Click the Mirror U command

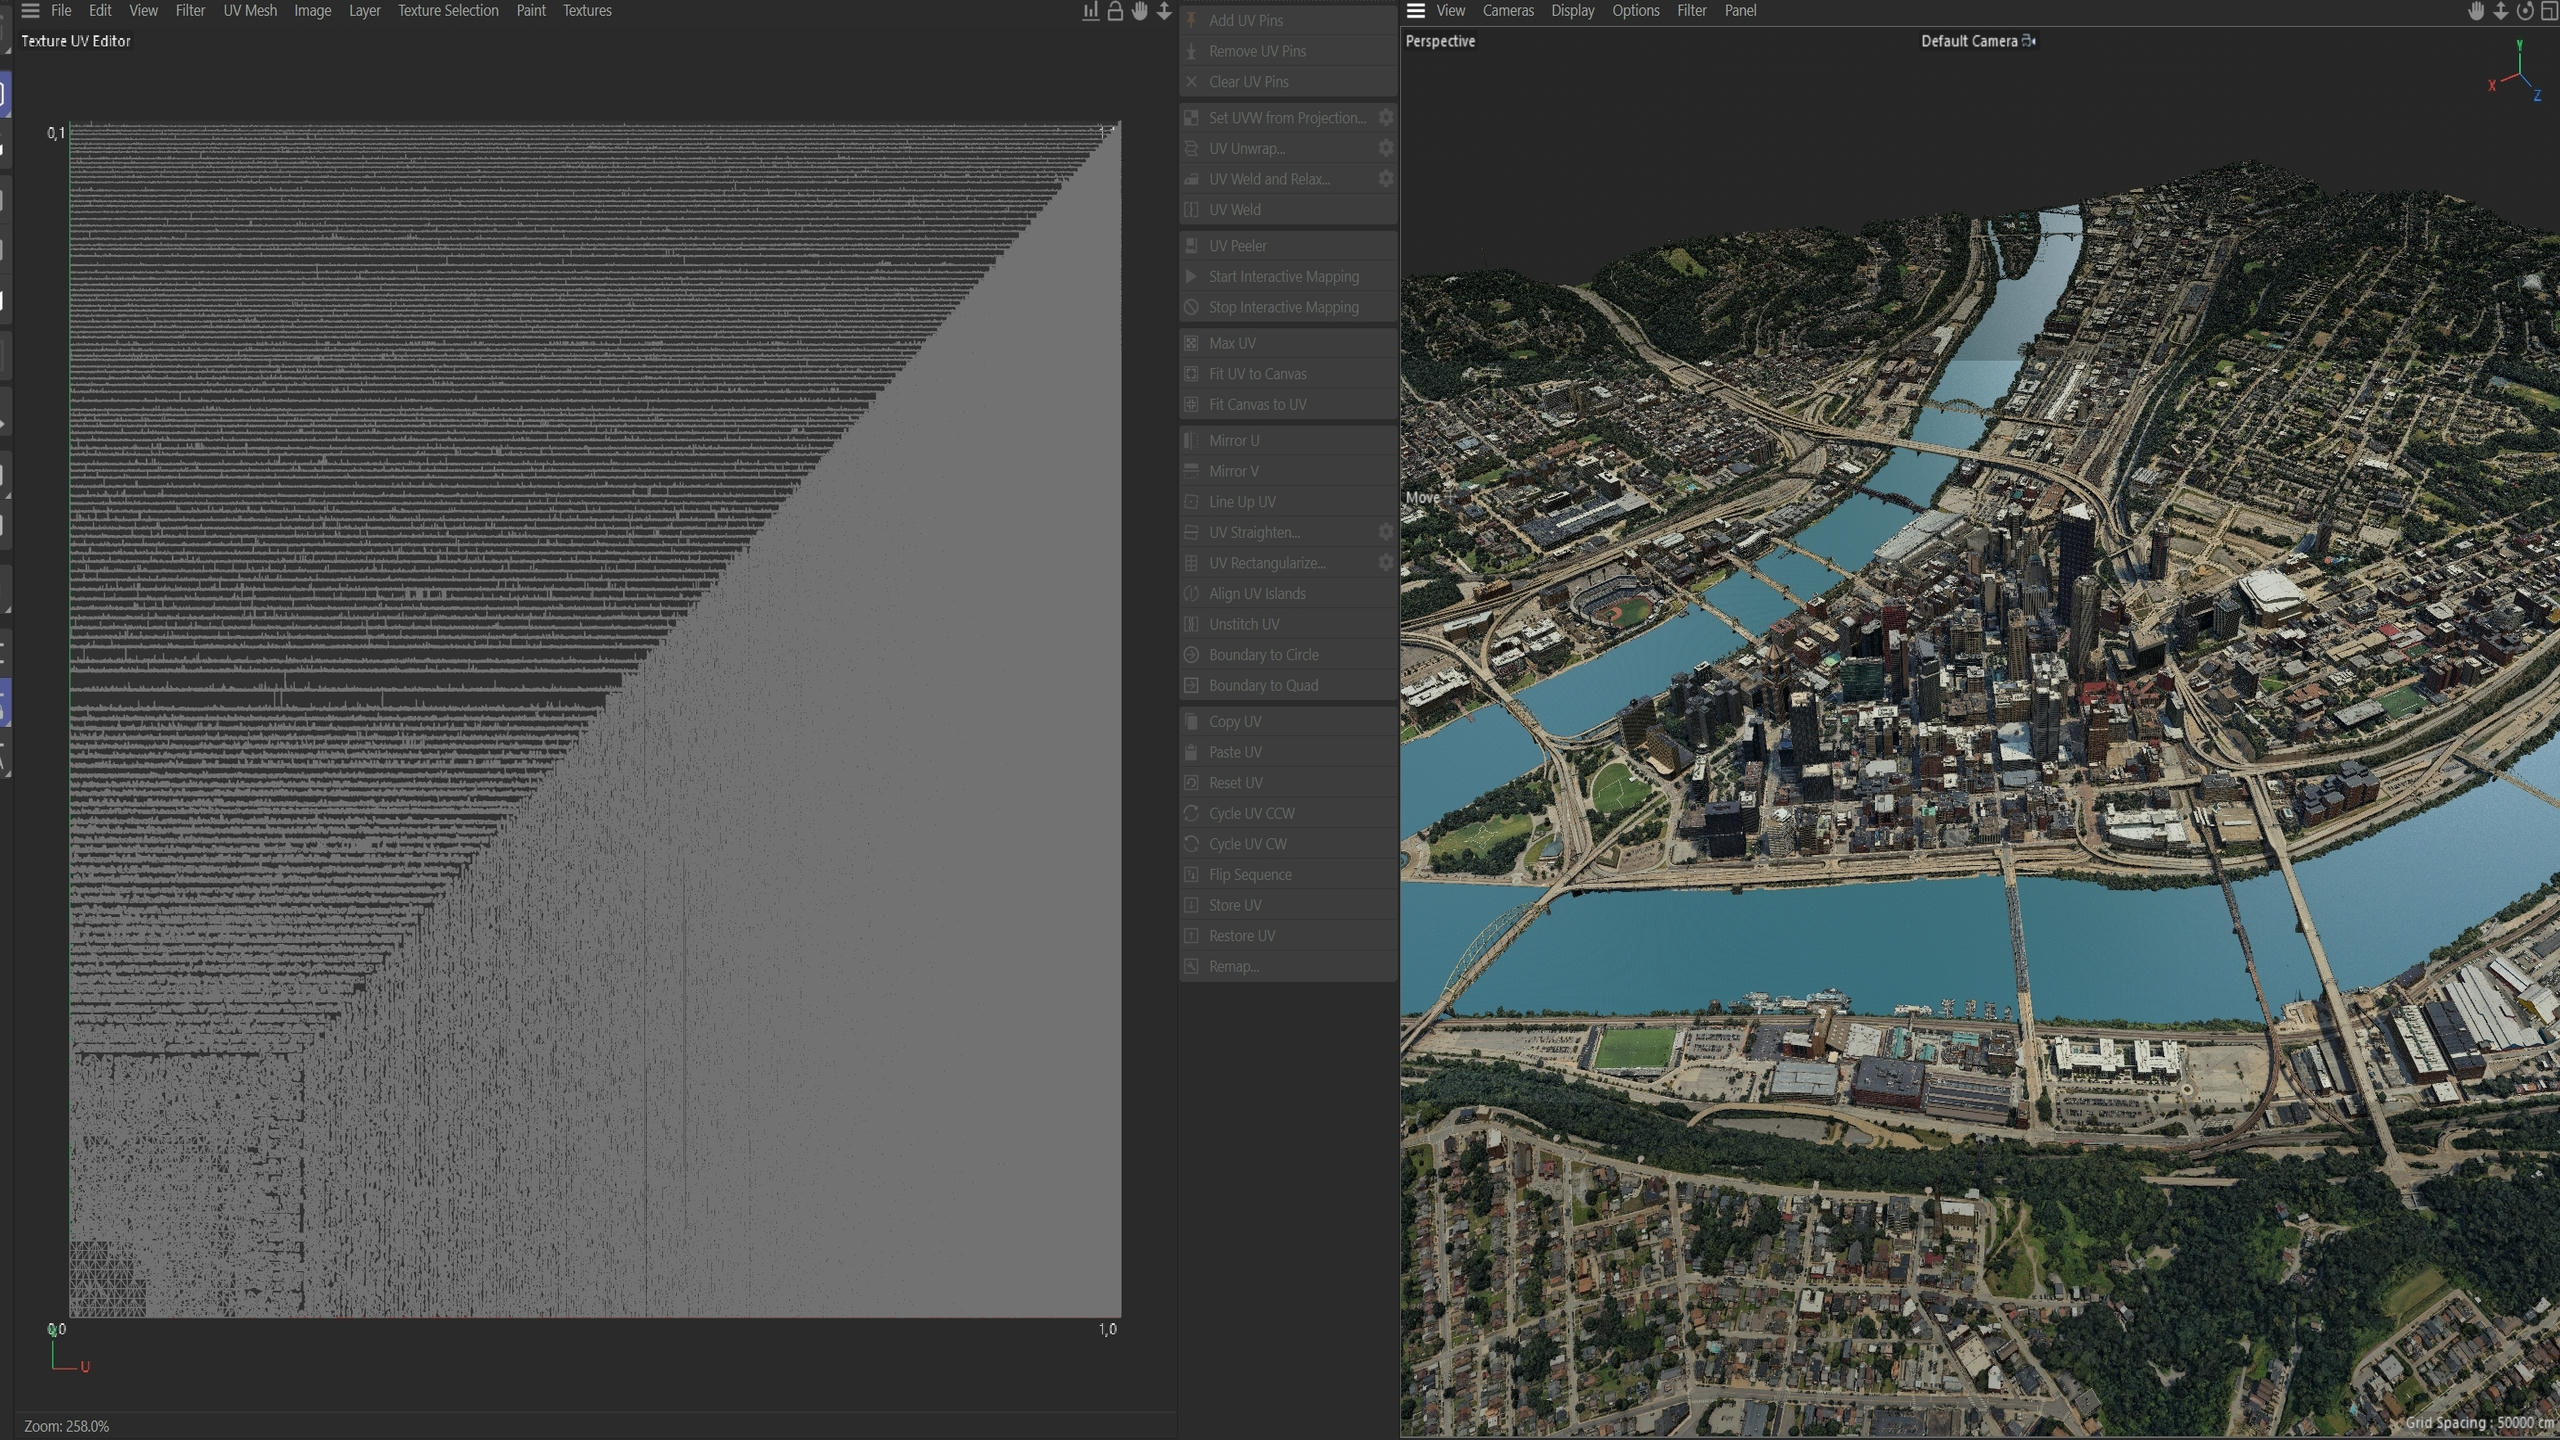point(1288,441)
